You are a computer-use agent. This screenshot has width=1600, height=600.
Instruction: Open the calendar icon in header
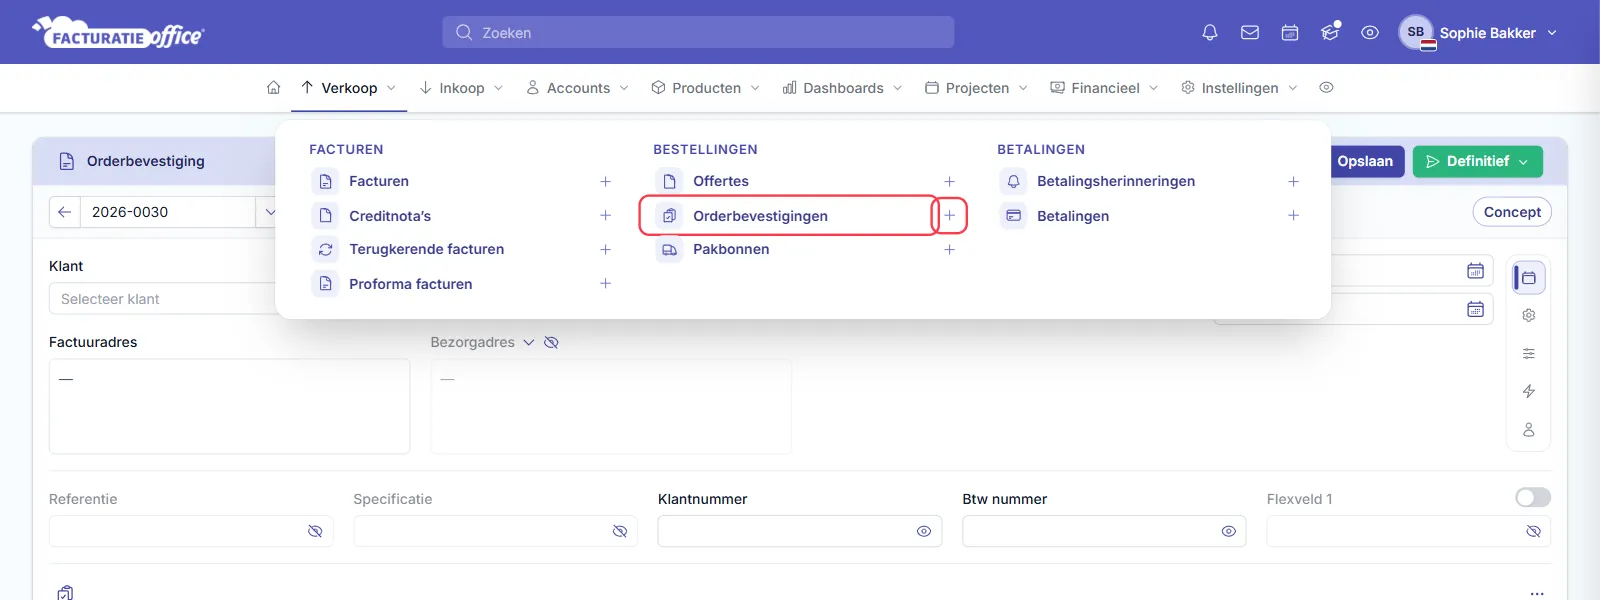pyautogui.click(x=1290, y=33)
